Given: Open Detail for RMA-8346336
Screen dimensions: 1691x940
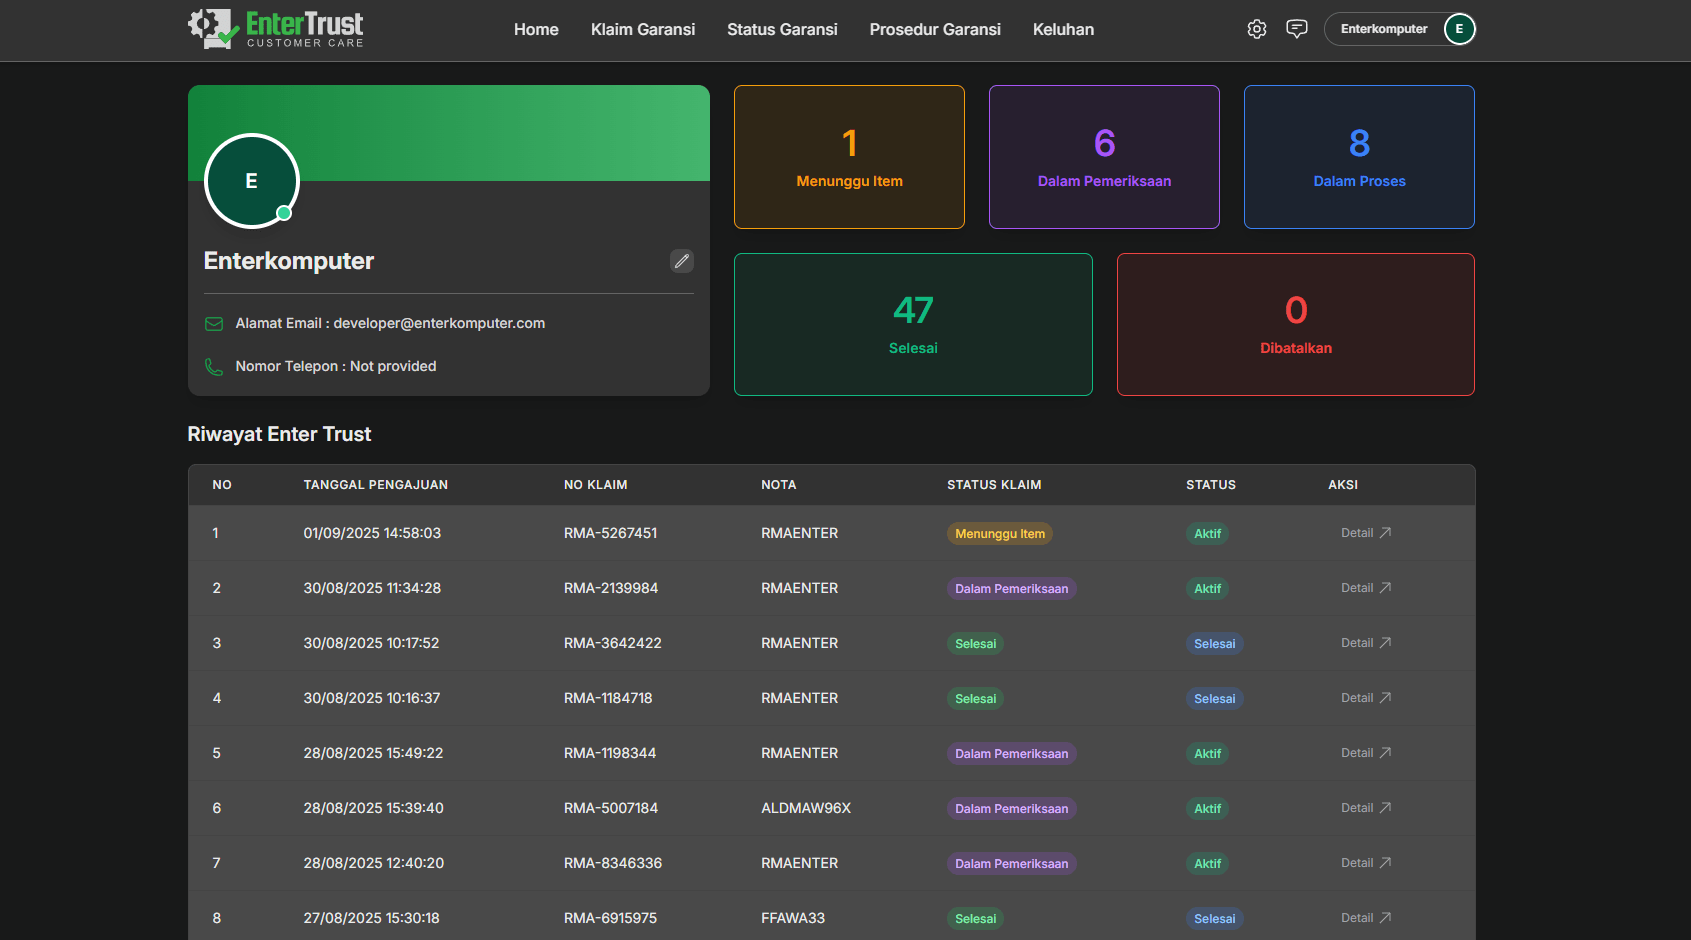Looking at the screenshot, I should pos(1366,863).
